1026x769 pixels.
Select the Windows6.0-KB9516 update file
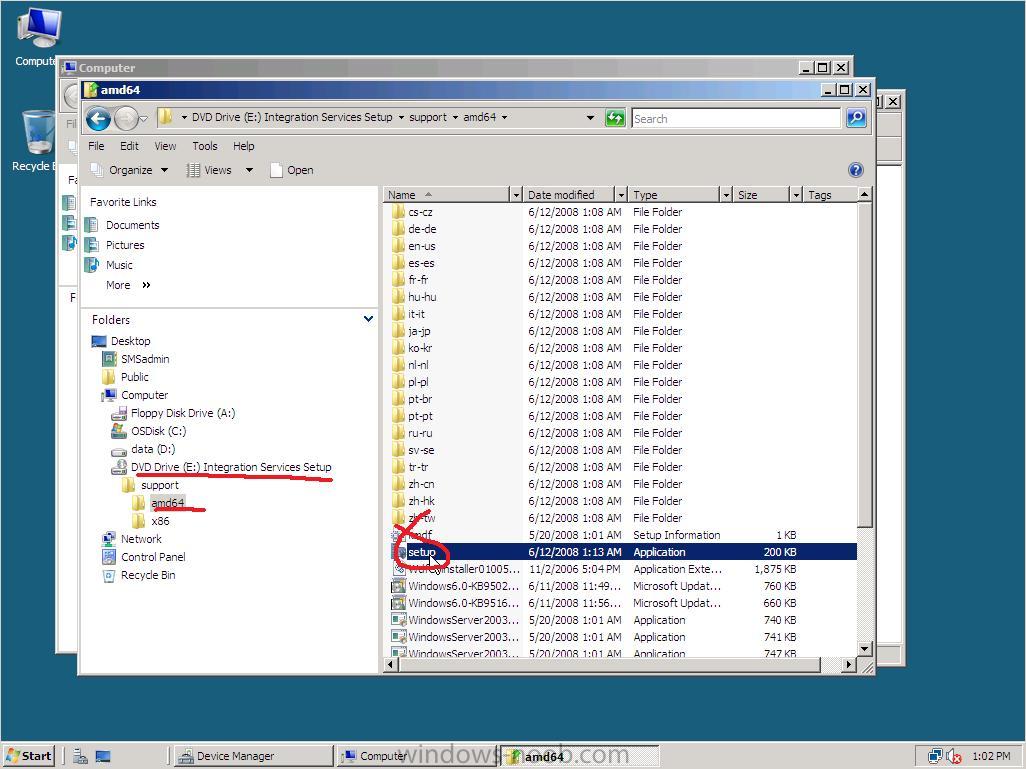click(463, 603)
